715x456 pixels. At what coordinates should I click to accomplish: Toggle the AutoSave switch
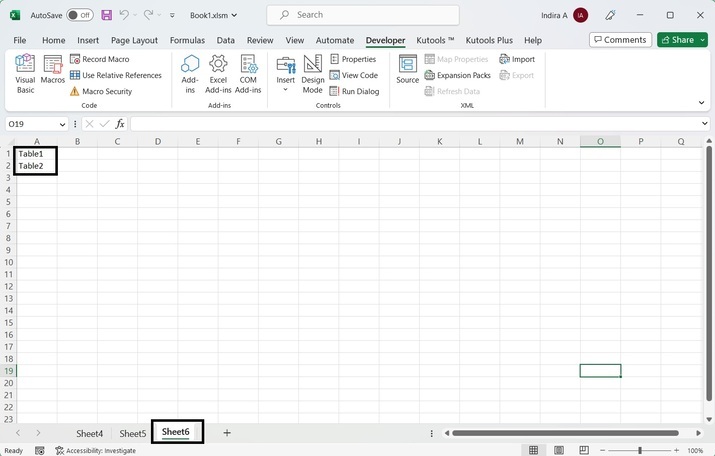[80, 15]
